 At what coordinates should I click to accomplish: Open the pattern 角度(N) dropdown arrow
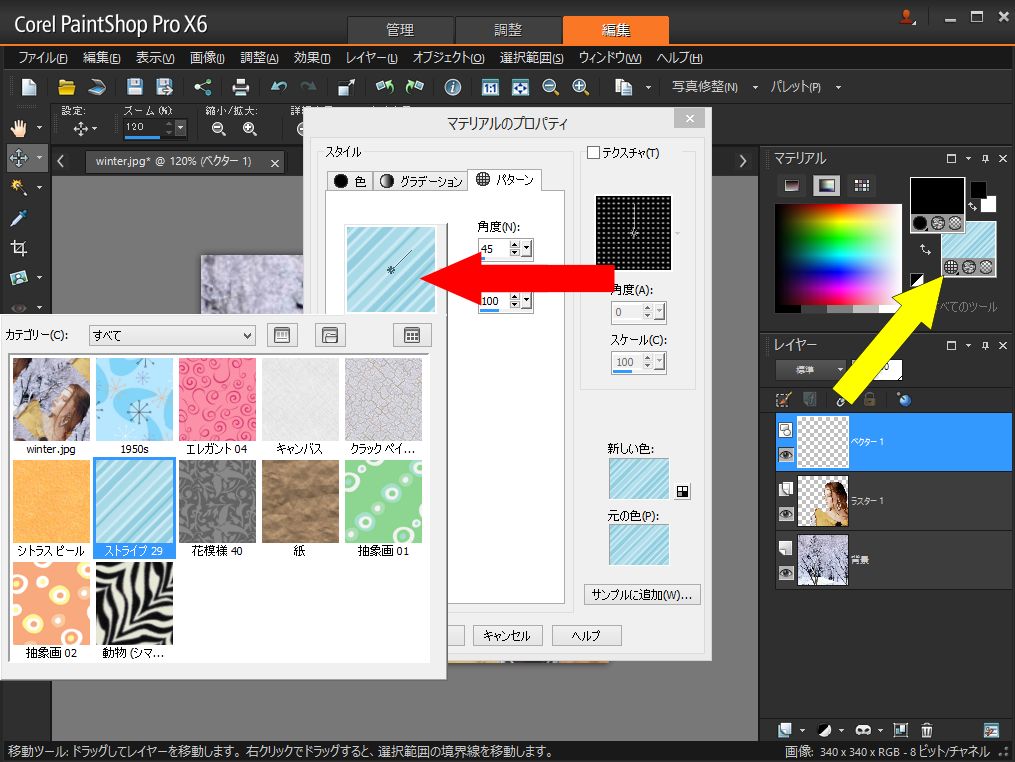pos(527,249)
